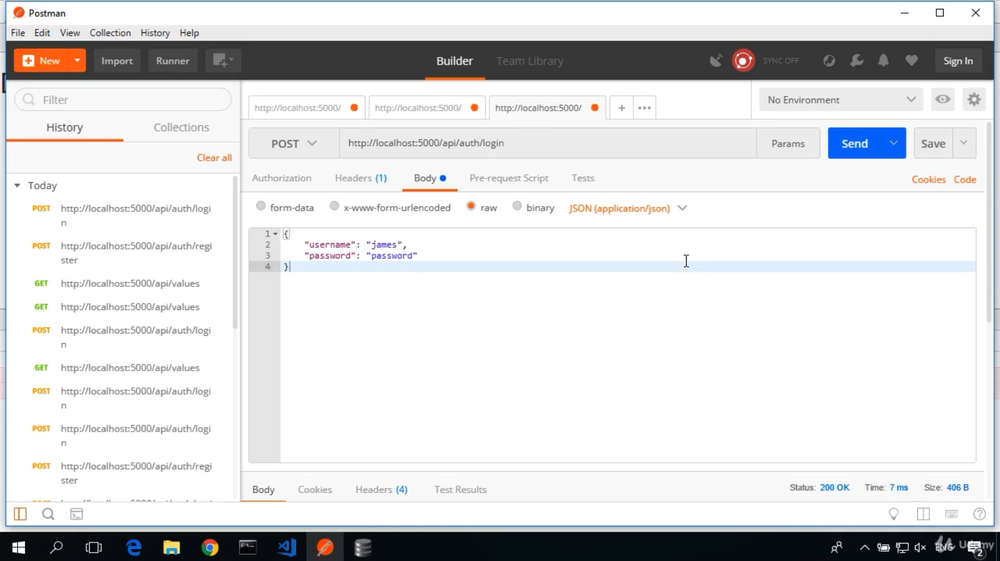Click the Clear all history link

tap(214, 157)
